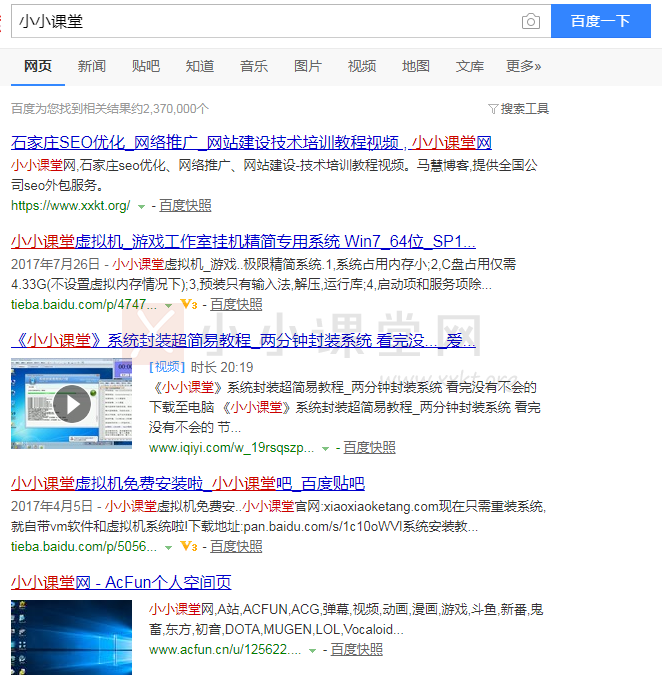
Task: Click result count text 百度为您找到相关结果约2,370,000个
Action: point(110,109)
